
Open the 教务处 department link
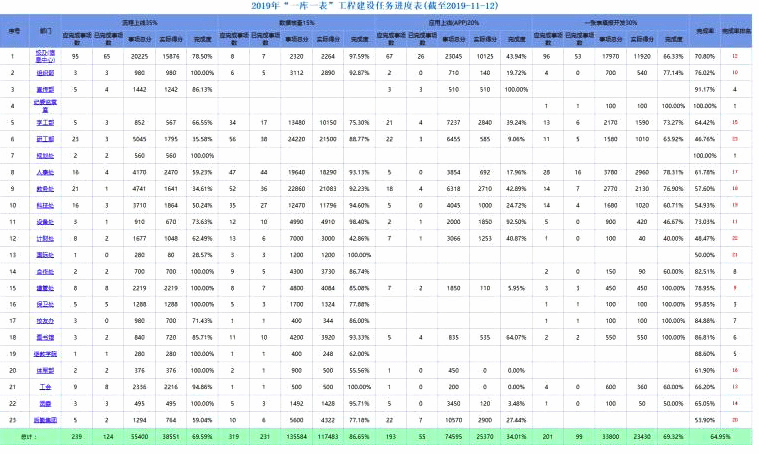tap(47, 187)
